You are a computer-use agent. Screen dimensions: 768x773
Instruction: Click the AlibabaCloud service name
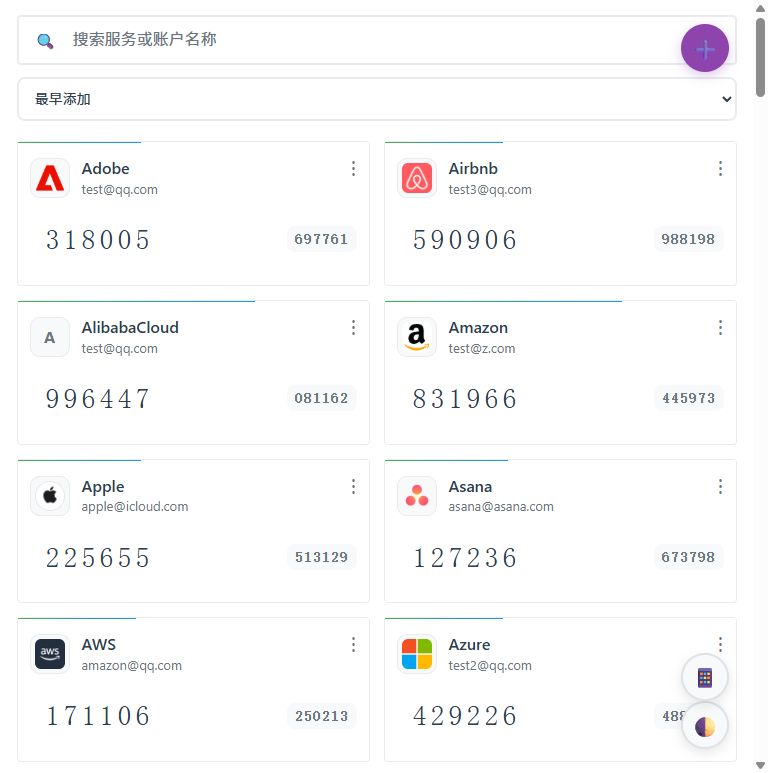tap(130, 327)
